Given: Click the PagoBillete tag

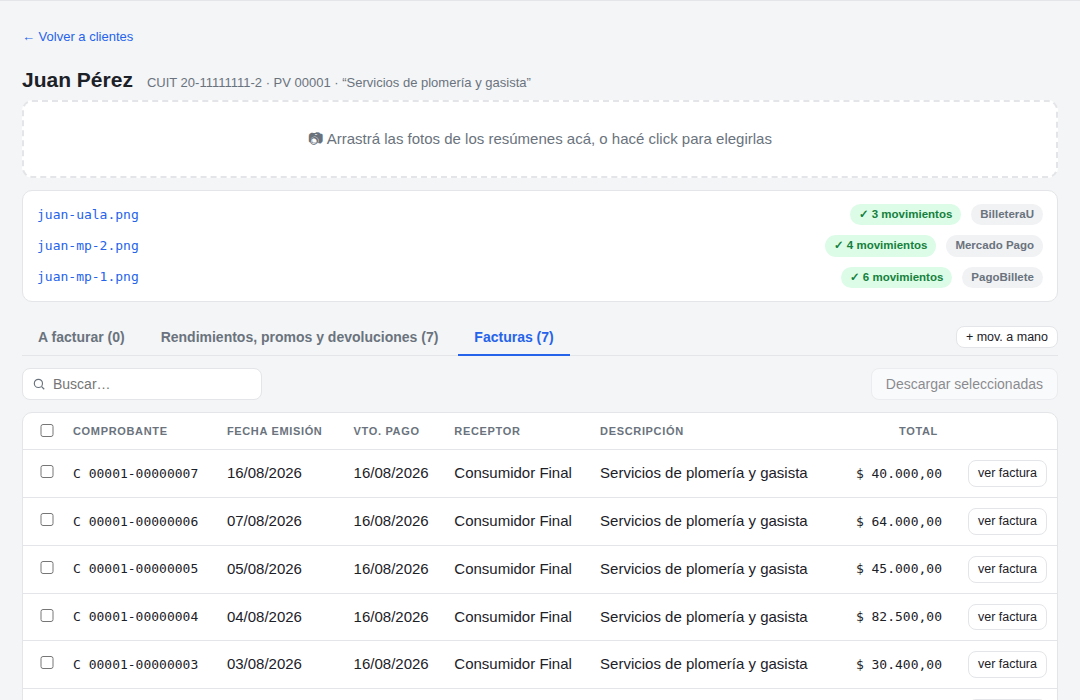Looking at the screenshot, I should pos(1002,277).
